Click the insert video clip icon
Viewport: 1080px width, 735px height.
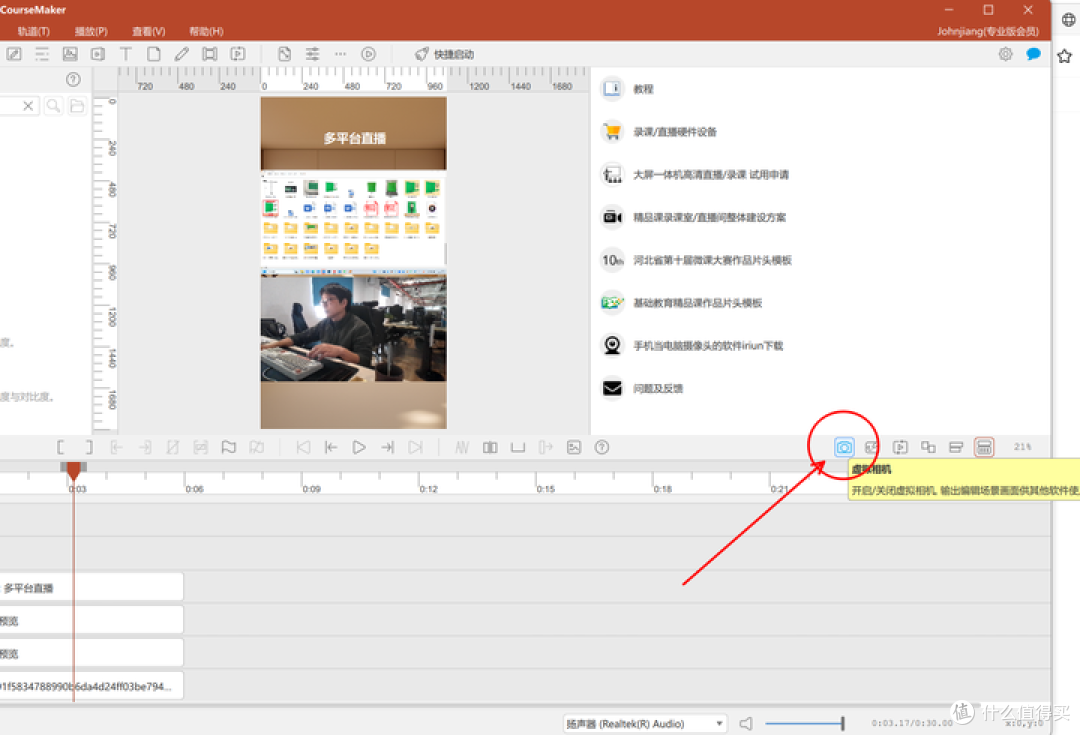click(x=98, y=54)
